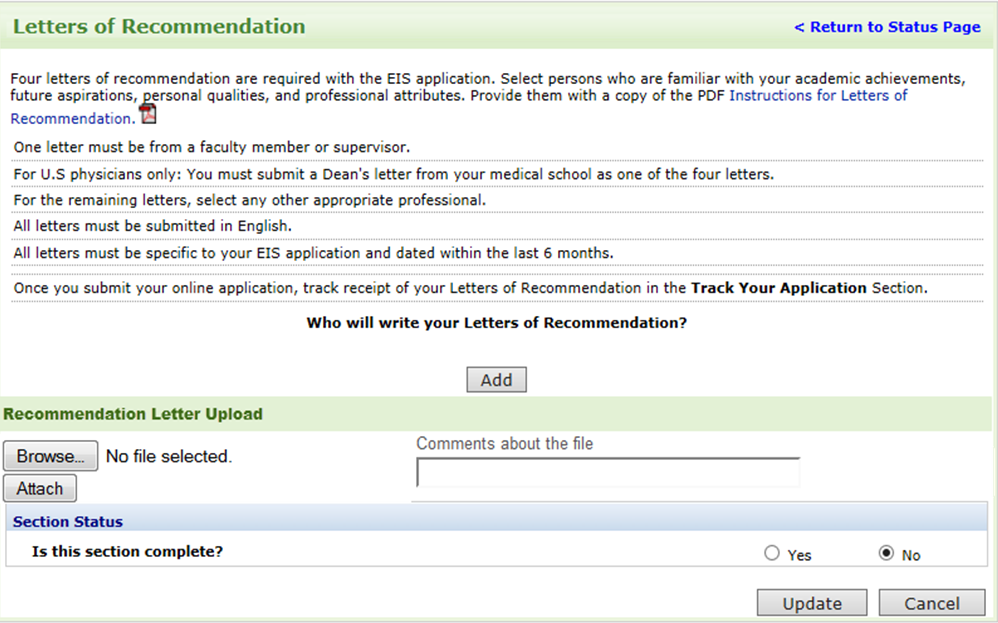Click the 'No file selected.' label

coord(168,457)
